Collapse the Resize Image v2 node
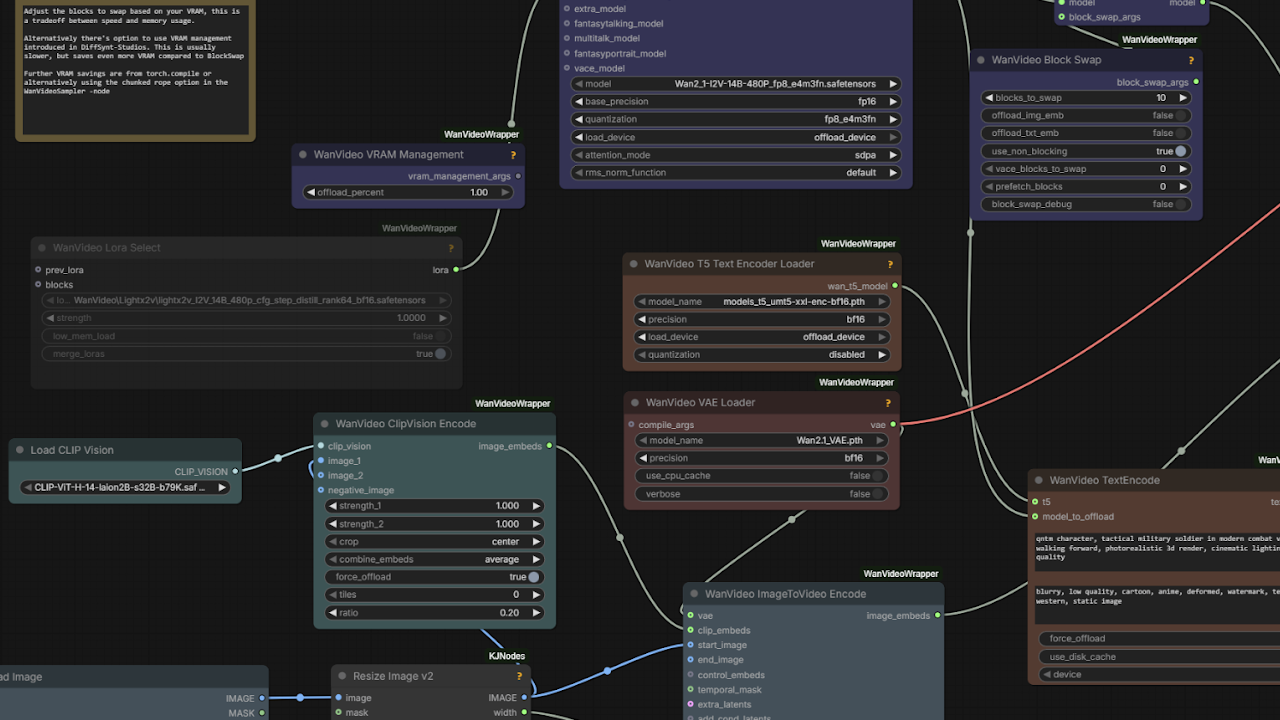This screenshot has height=720, width=1280. [342, 676]
